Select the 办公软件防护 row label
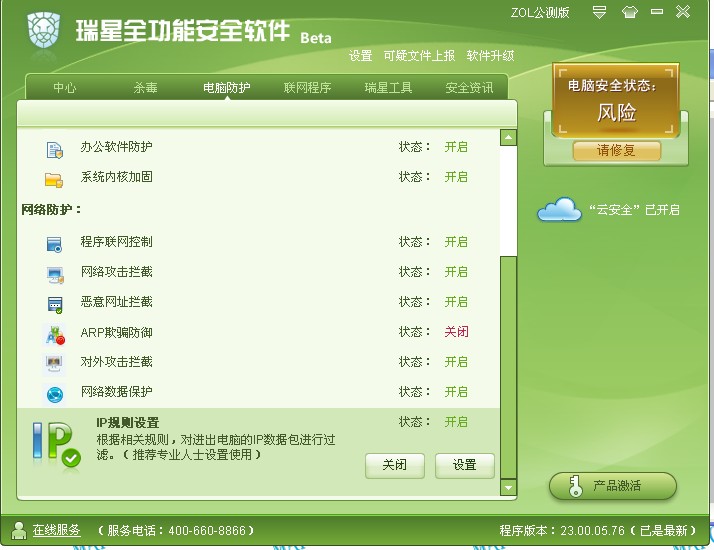Viewport: 714px width, 550px height. point(117,147)
